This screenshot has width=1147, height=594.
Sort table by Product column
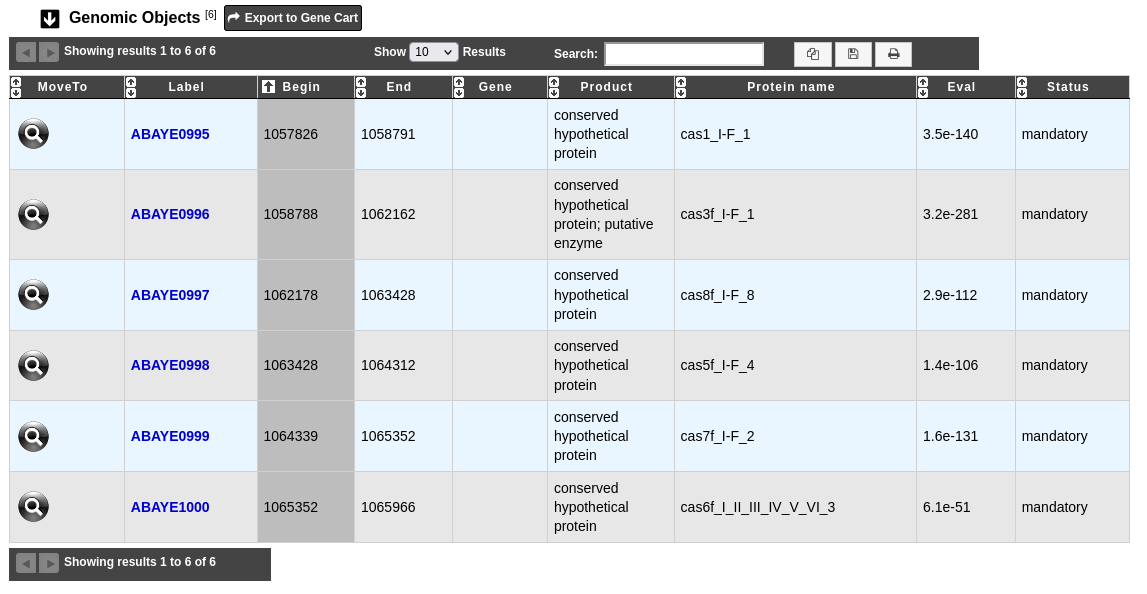(611, 87)
